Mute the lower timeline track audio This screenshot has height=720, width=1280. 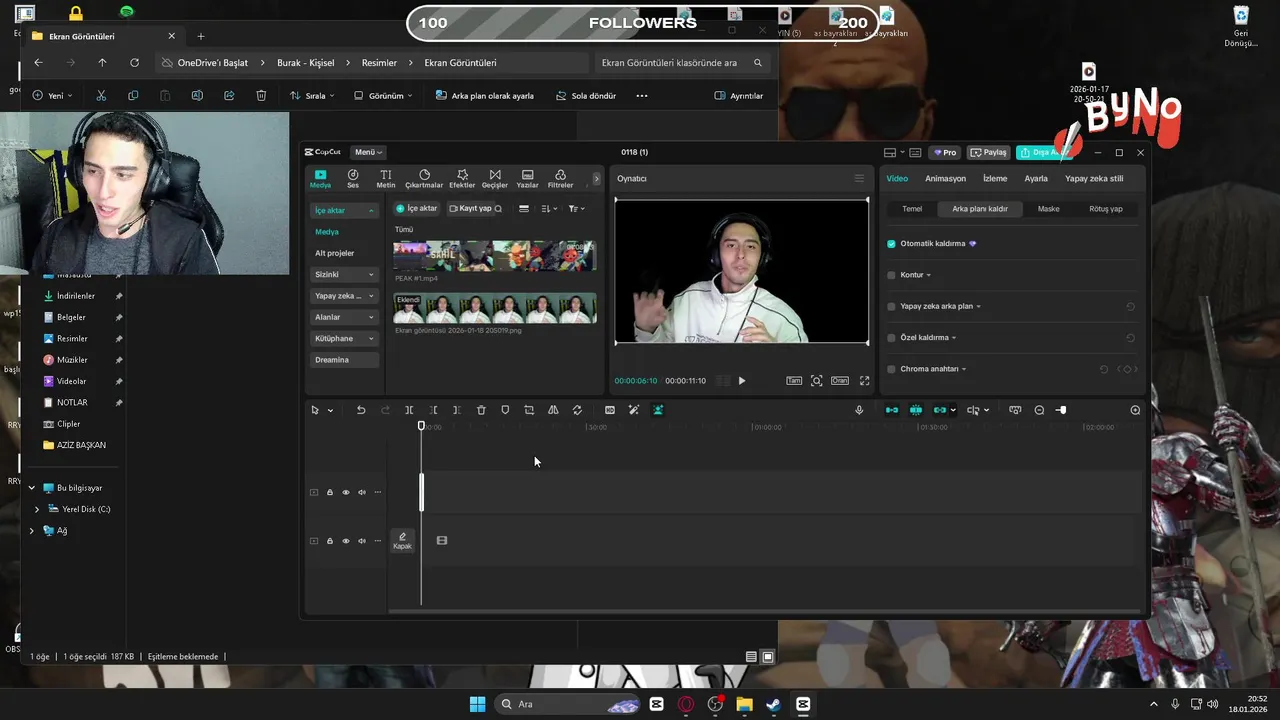[362, 541]
